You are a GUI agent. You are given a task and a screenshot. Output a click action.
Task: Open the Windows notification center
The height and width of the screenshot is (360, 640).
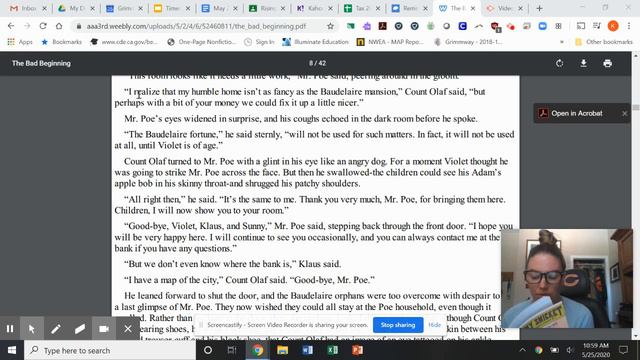click(623, 350)
